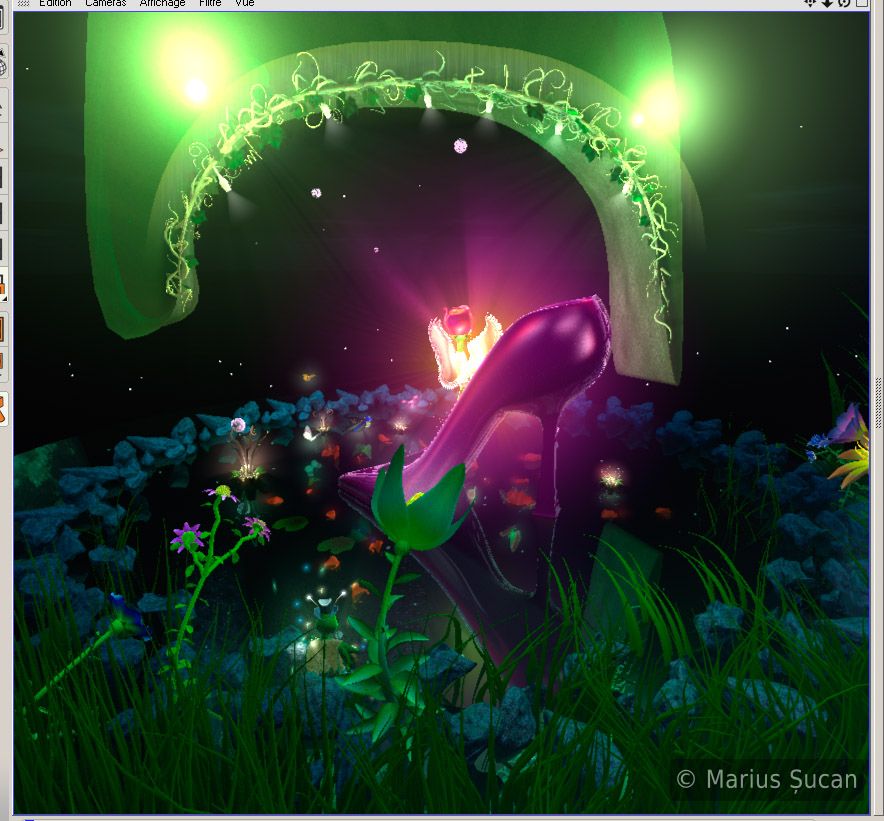Open the Cameras menu
The image size is (884, 821).
pos(105,3)
